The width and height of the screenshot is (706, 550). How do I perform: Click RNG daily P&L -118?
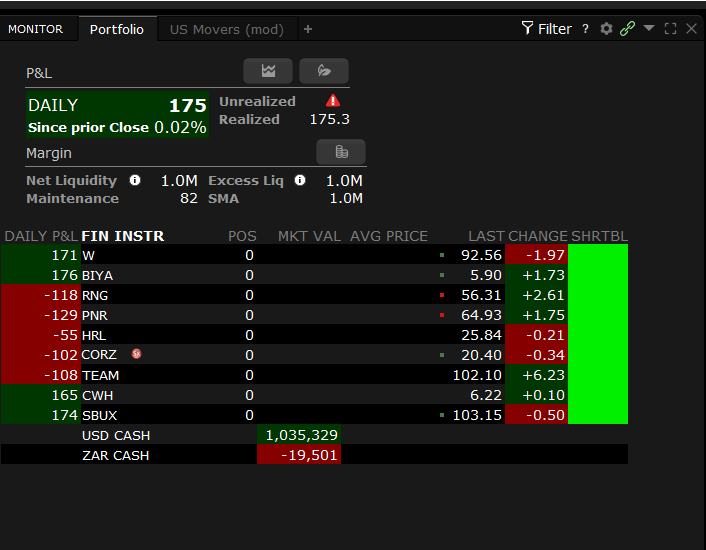[41, 295]
